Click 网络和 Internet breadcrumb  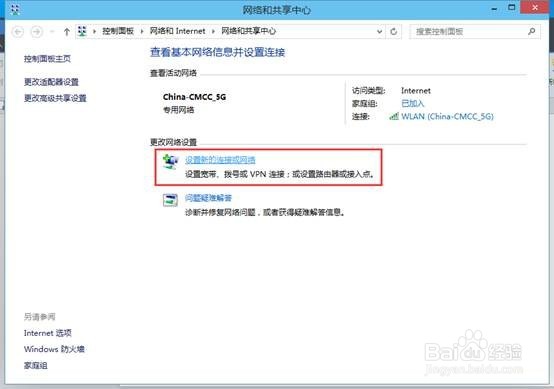coord(177,31)
